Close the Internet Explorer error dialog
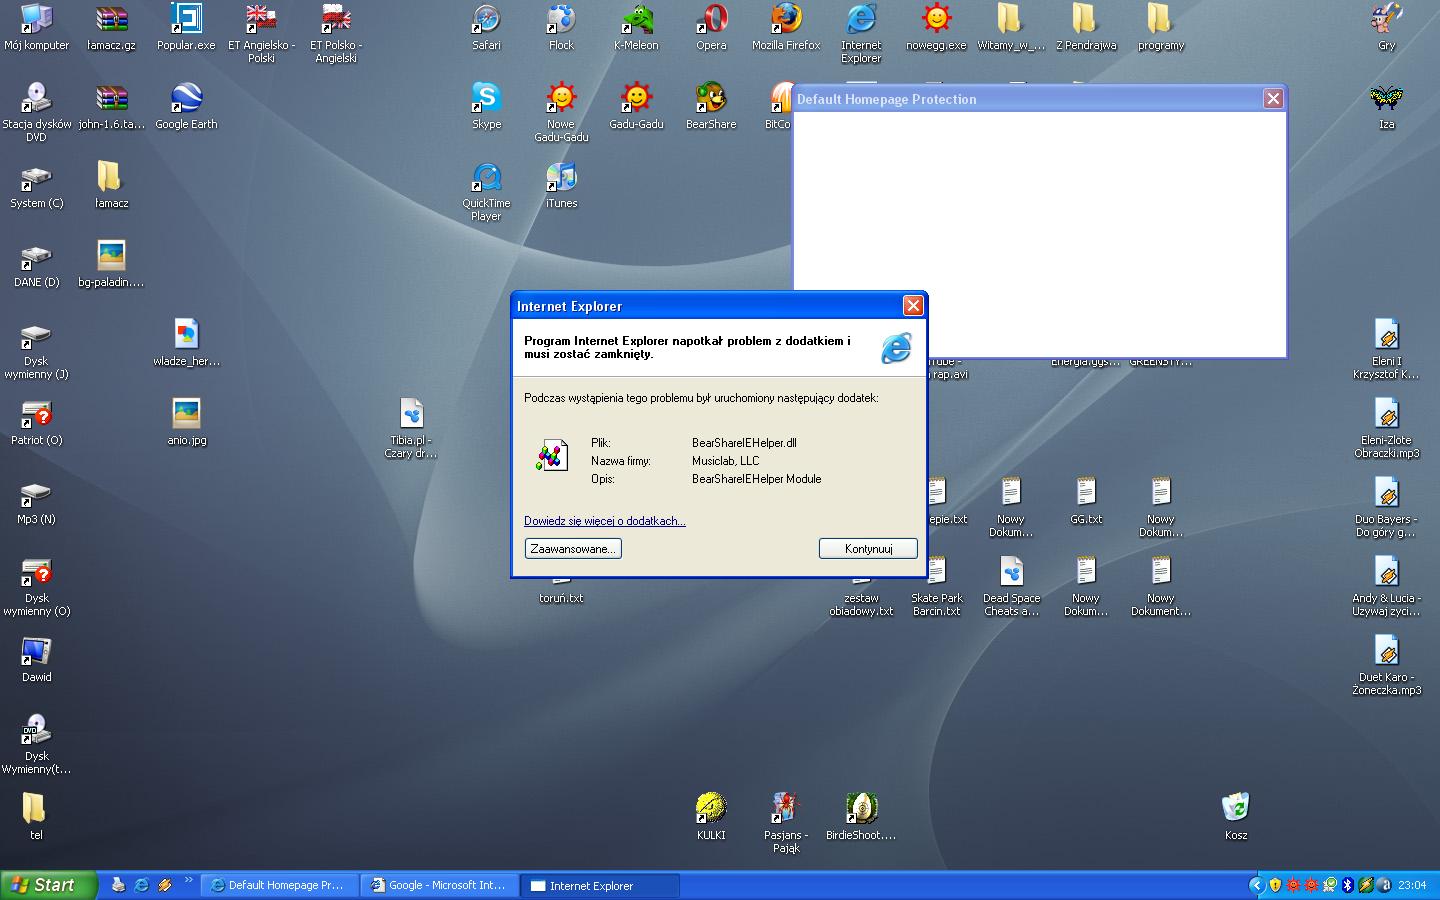The width and height of the screenshot is (1440, 900). [x=913, y=306]
